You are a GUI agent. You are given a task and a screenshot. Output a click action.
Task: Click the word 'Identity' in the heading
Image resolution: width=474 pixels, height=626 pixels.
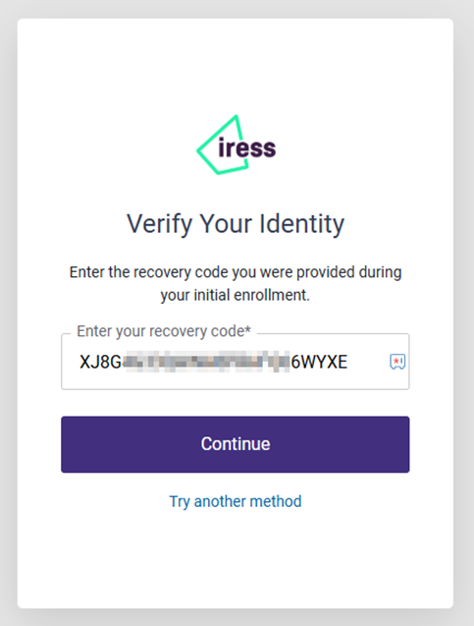(302, 224)
